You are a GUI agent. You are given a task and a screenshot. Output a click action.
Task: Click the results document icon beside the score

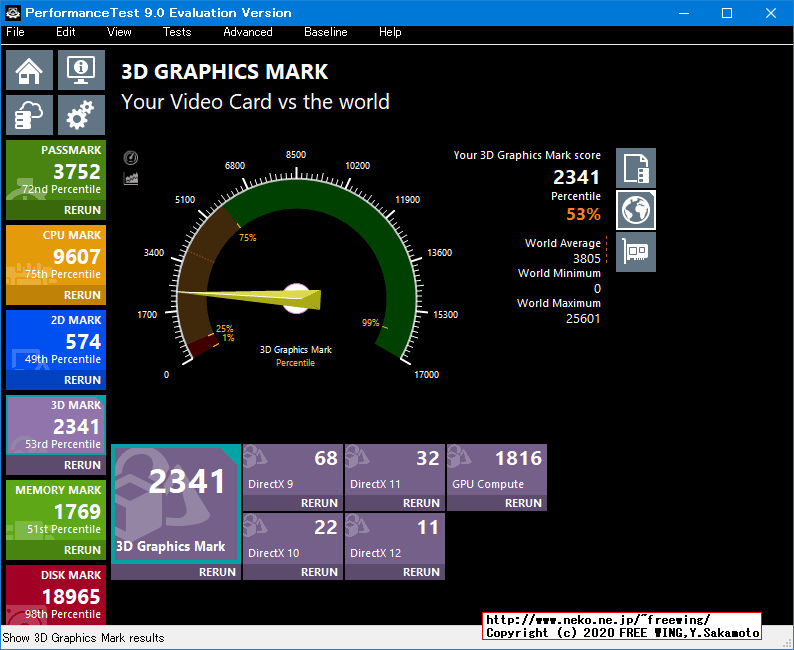pyautogui.click(x=636, y=168)
